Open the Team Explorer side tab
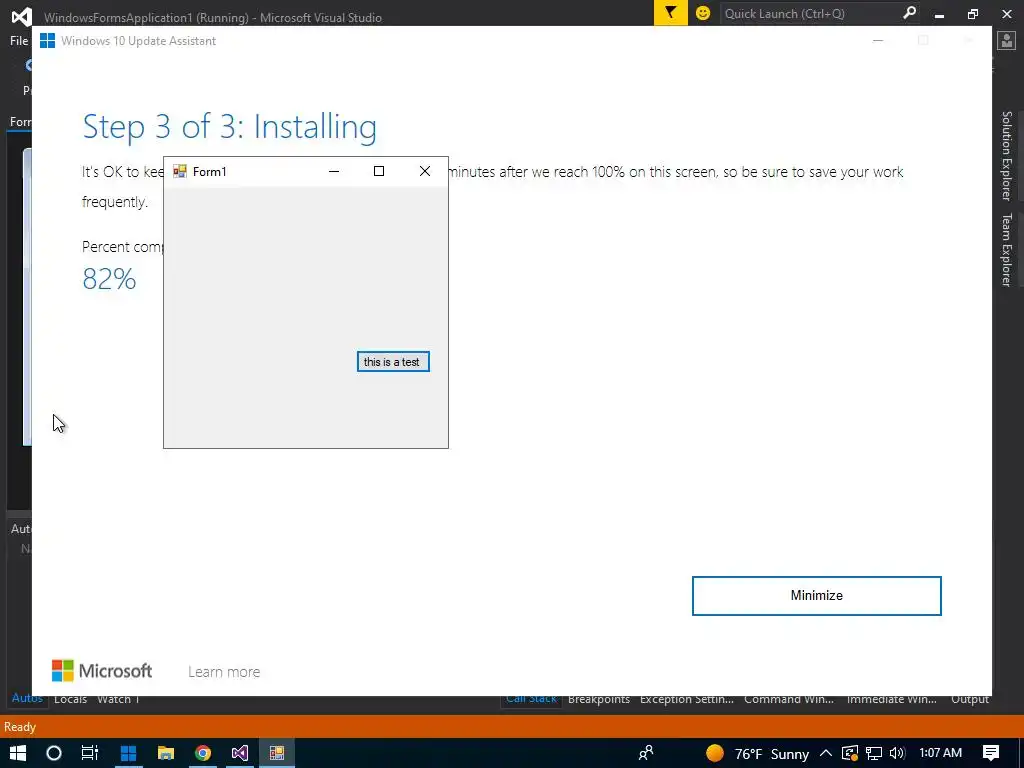This screenshot has width=1024, height=768. [1007, 249]
